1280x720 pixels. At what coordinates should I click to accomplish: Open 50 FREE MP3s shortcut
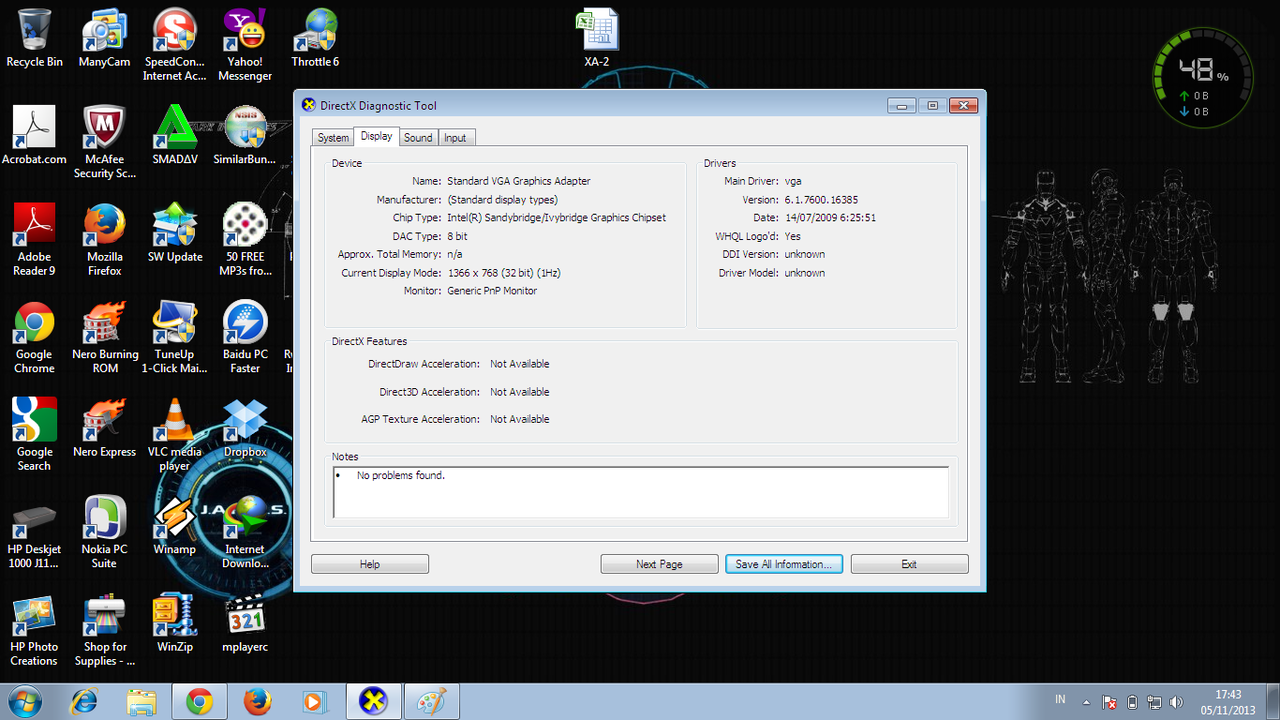245,240
